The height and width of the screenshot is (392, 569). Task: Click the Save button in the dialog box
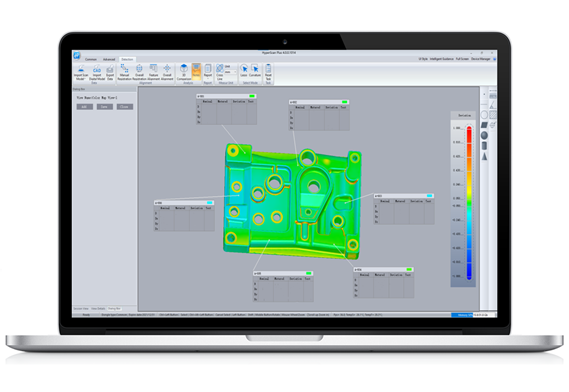(x=105, y=107)
